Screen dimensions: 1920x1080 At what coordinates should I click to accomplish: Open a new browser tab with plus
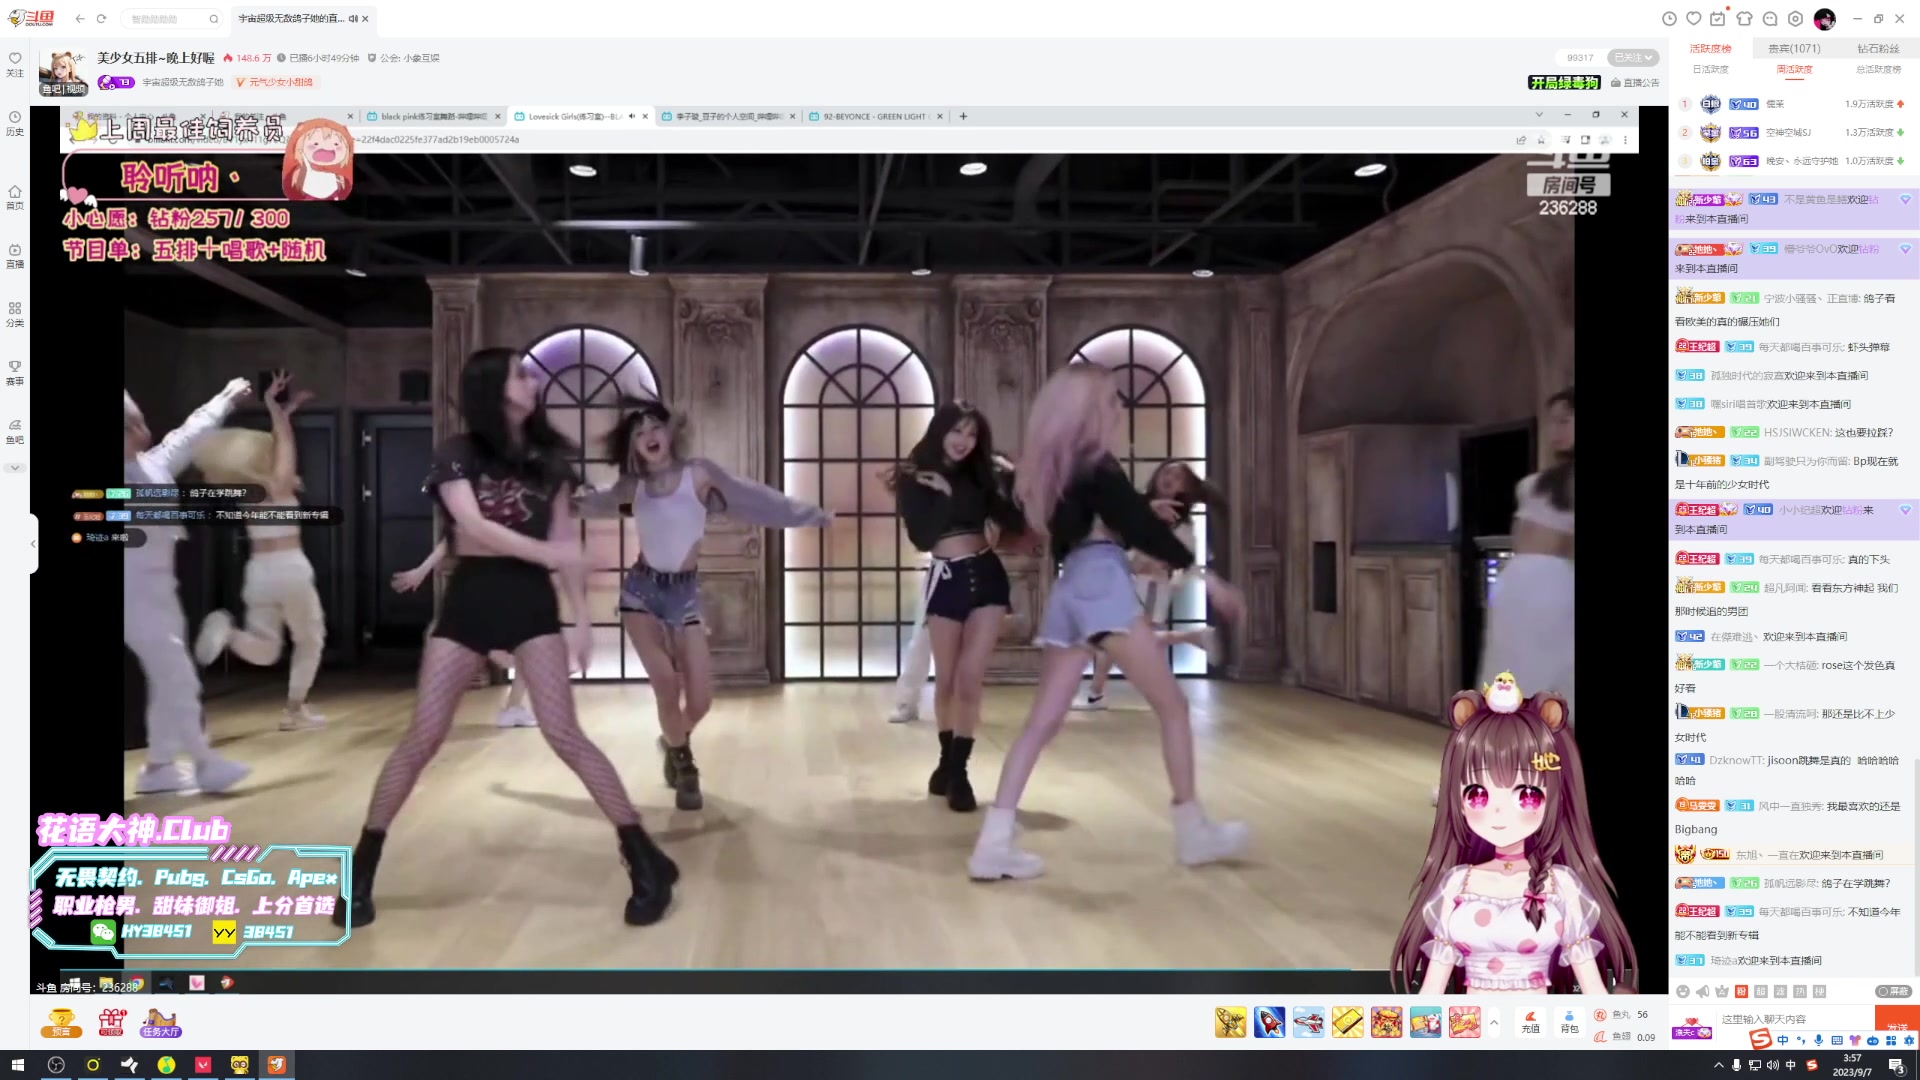tap(963, 116)
